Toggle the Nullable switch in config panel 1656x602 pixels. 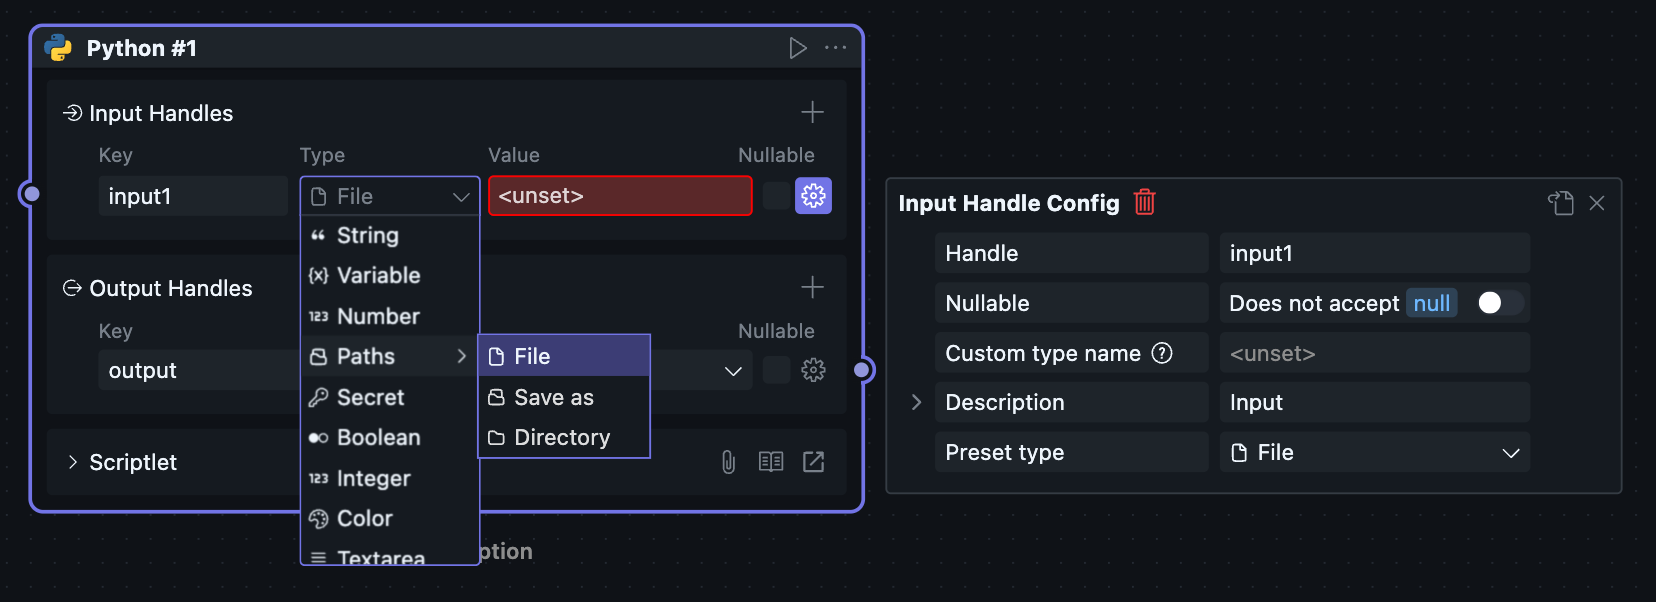pos(1498,303)
